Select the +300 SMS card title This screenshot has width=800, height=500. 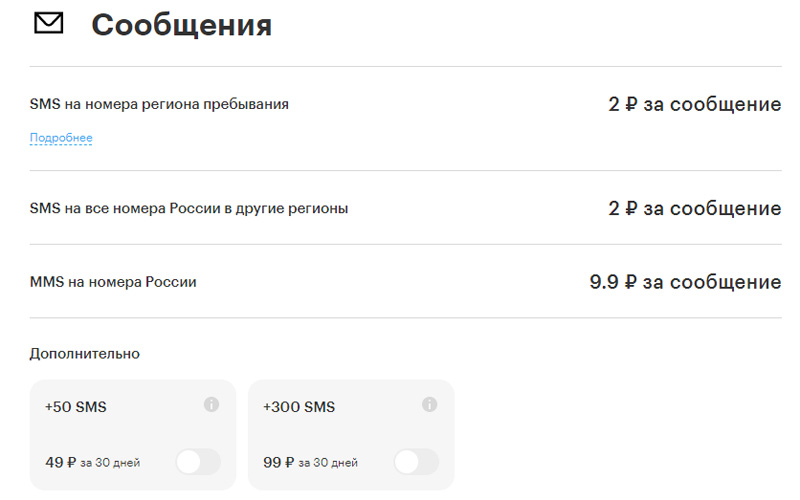click(x=299, y=407)
